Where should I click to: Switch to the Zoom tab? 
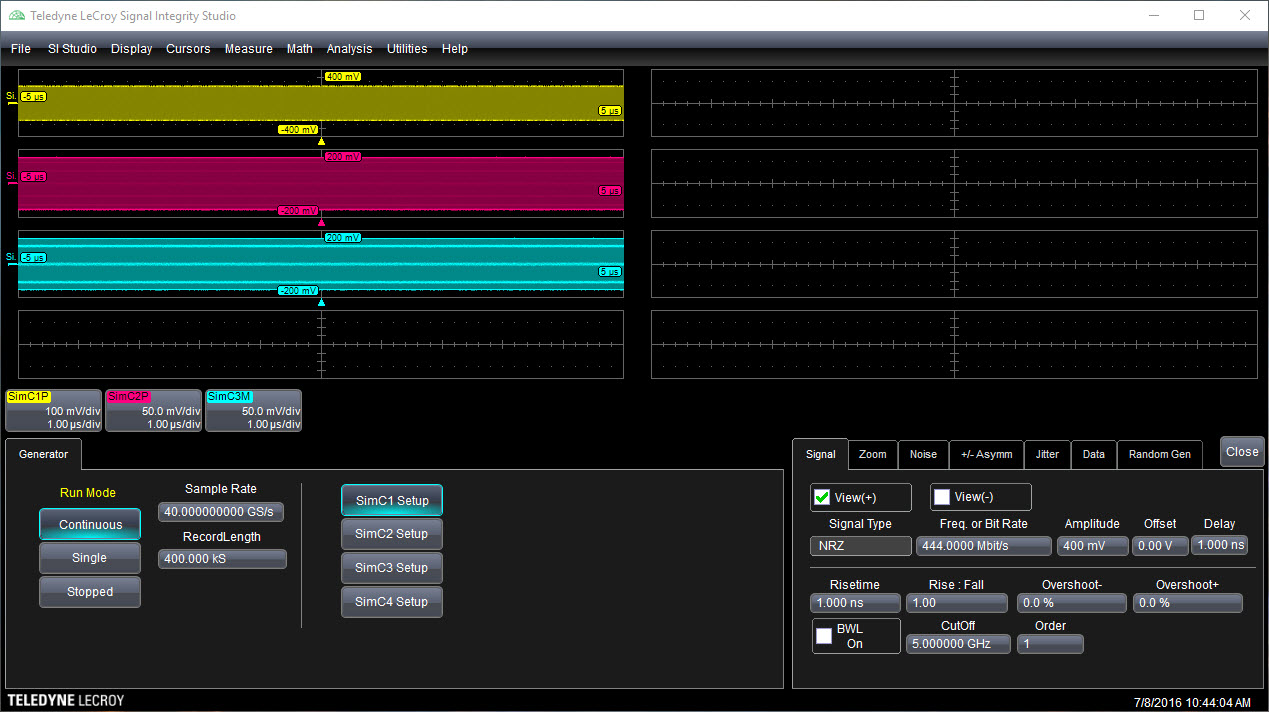pos(873,454)
